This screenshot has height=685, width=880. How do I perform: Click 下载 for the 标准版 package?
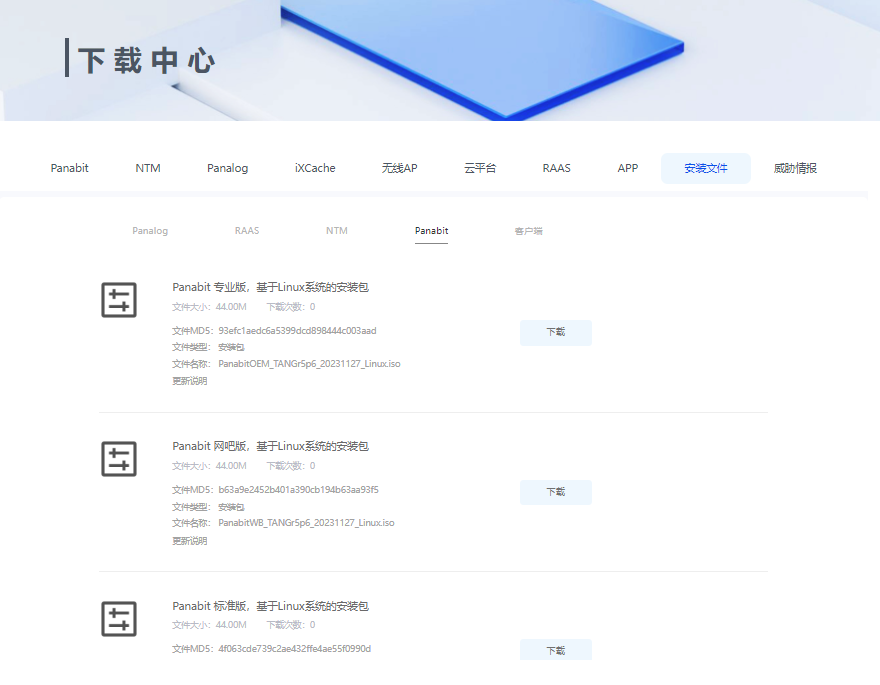[555, 649]
